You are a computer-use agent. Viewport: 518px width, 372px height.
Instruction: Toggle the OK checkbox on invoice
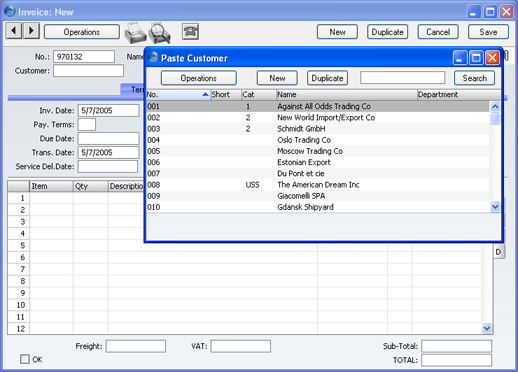click(25, 359)
